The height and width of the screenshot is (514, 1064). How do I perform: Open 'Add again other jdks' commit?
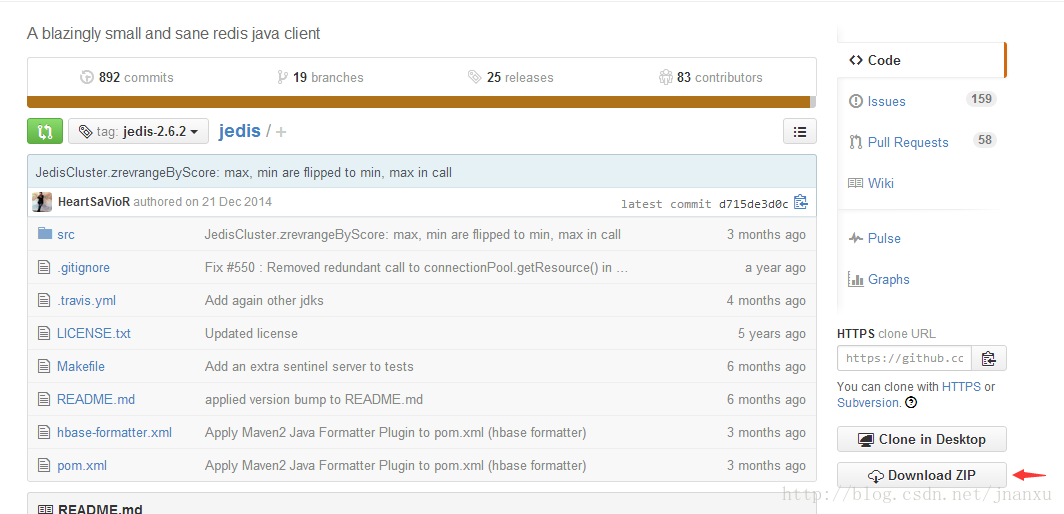click(x=264, y=300)
